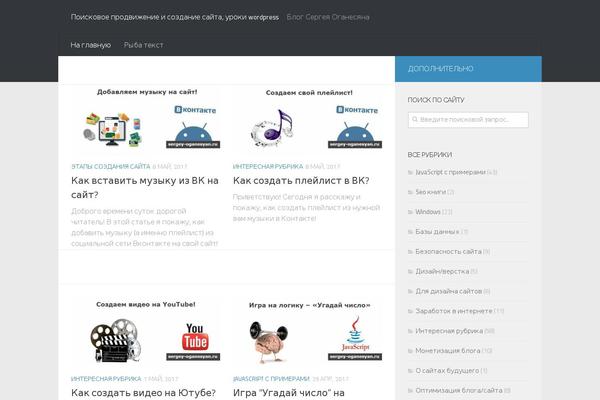600x400 pixels.
Task: Focus the site search input field
Action: (x=468, y=120)
